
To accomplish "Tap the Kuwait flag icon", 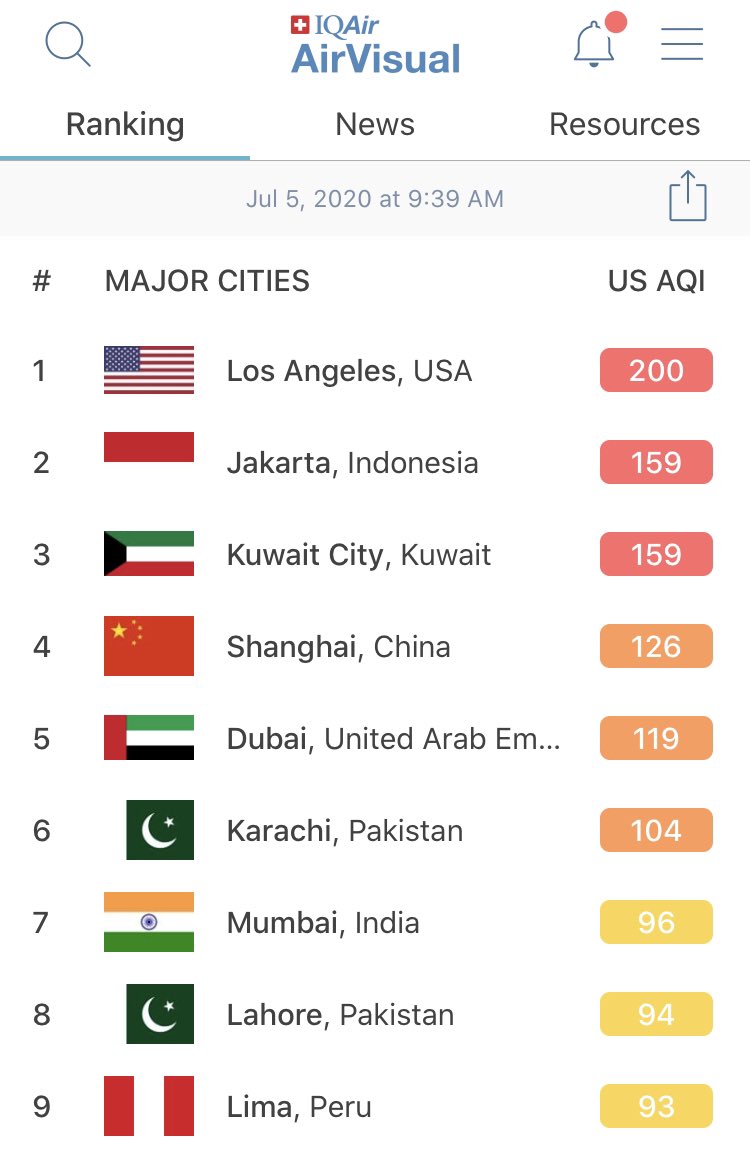I will pos(149,554).
